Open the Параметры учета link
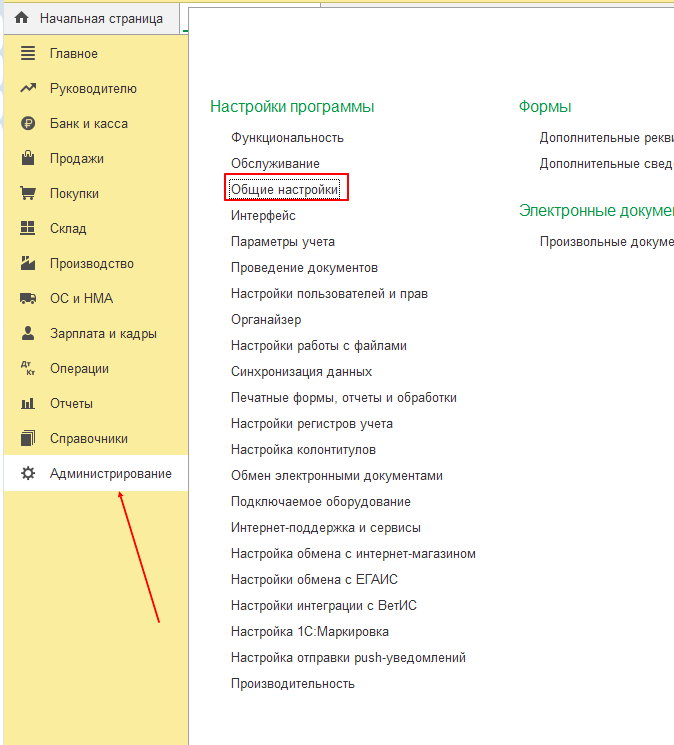Screen dimensions: 674x745 (283, 242)
